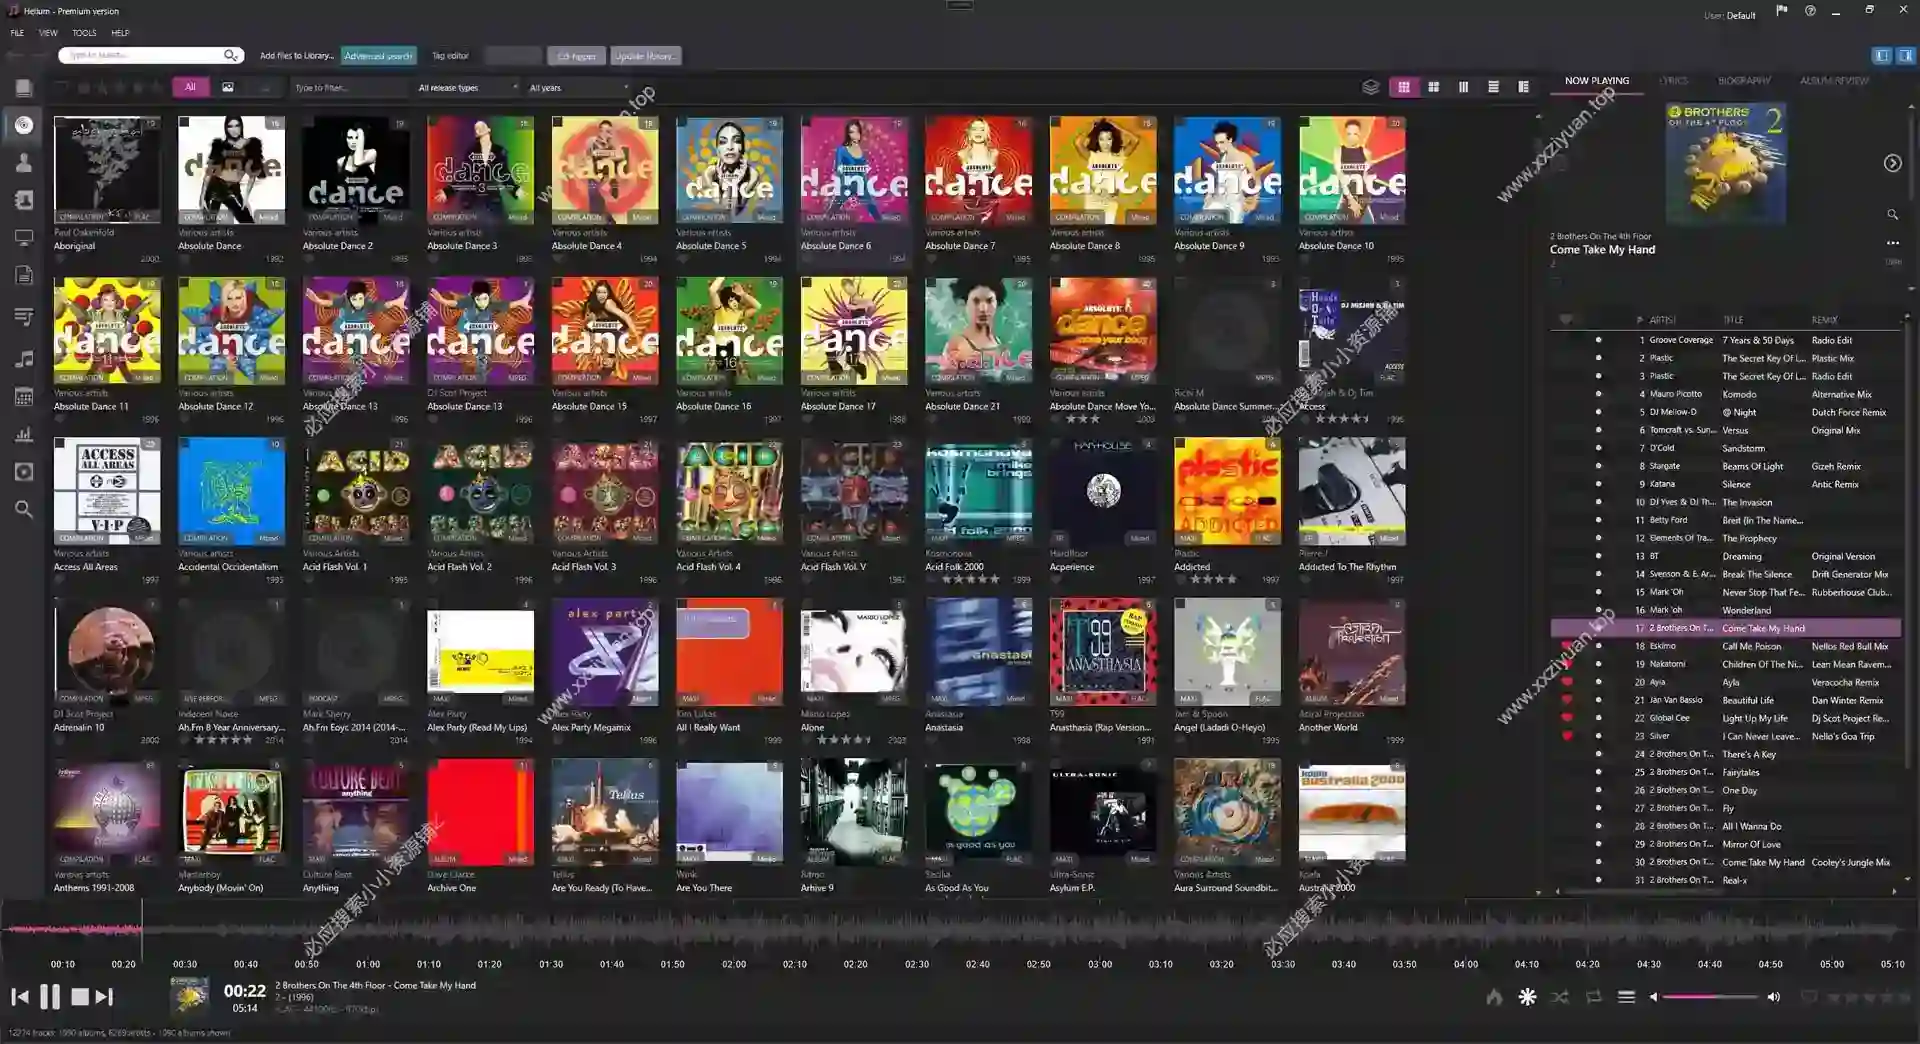Image resolution: width=1920 pixels, height=1044 pixels.
Task: Switch to the Biography tab
Action: click(1743, 81)
